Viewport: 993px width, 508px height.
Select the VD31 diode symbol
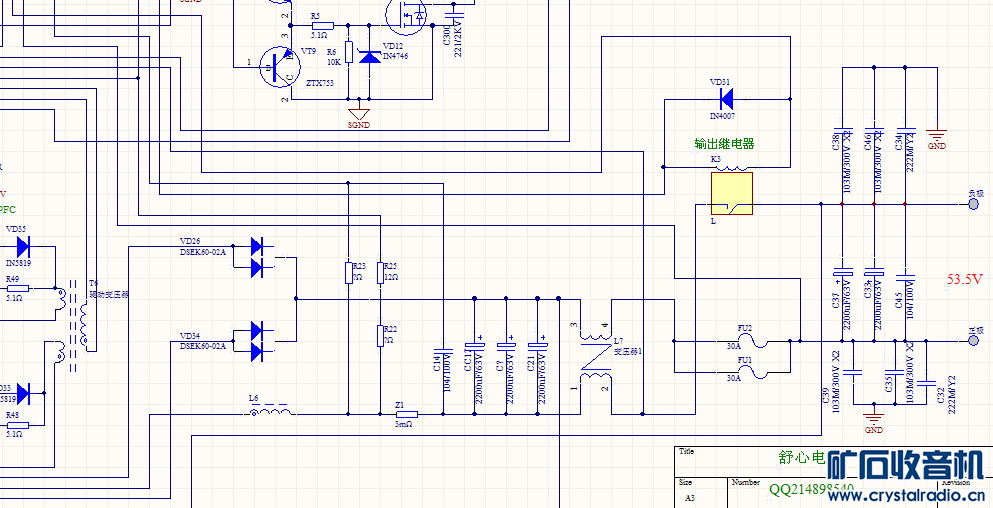click(726, 98)
